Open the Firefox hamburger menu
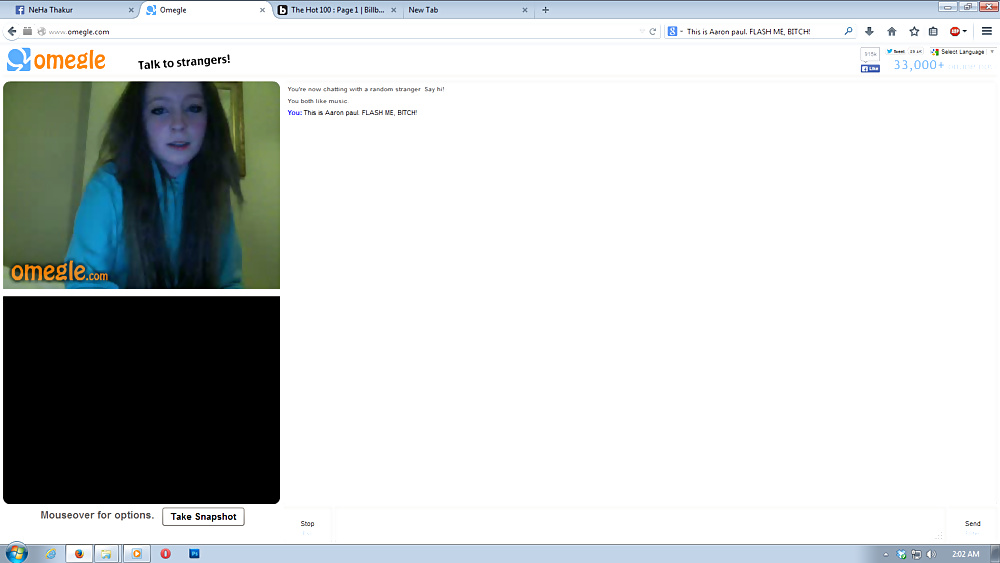Screen dimensions: 1000x563 click(x=987, y=31)
